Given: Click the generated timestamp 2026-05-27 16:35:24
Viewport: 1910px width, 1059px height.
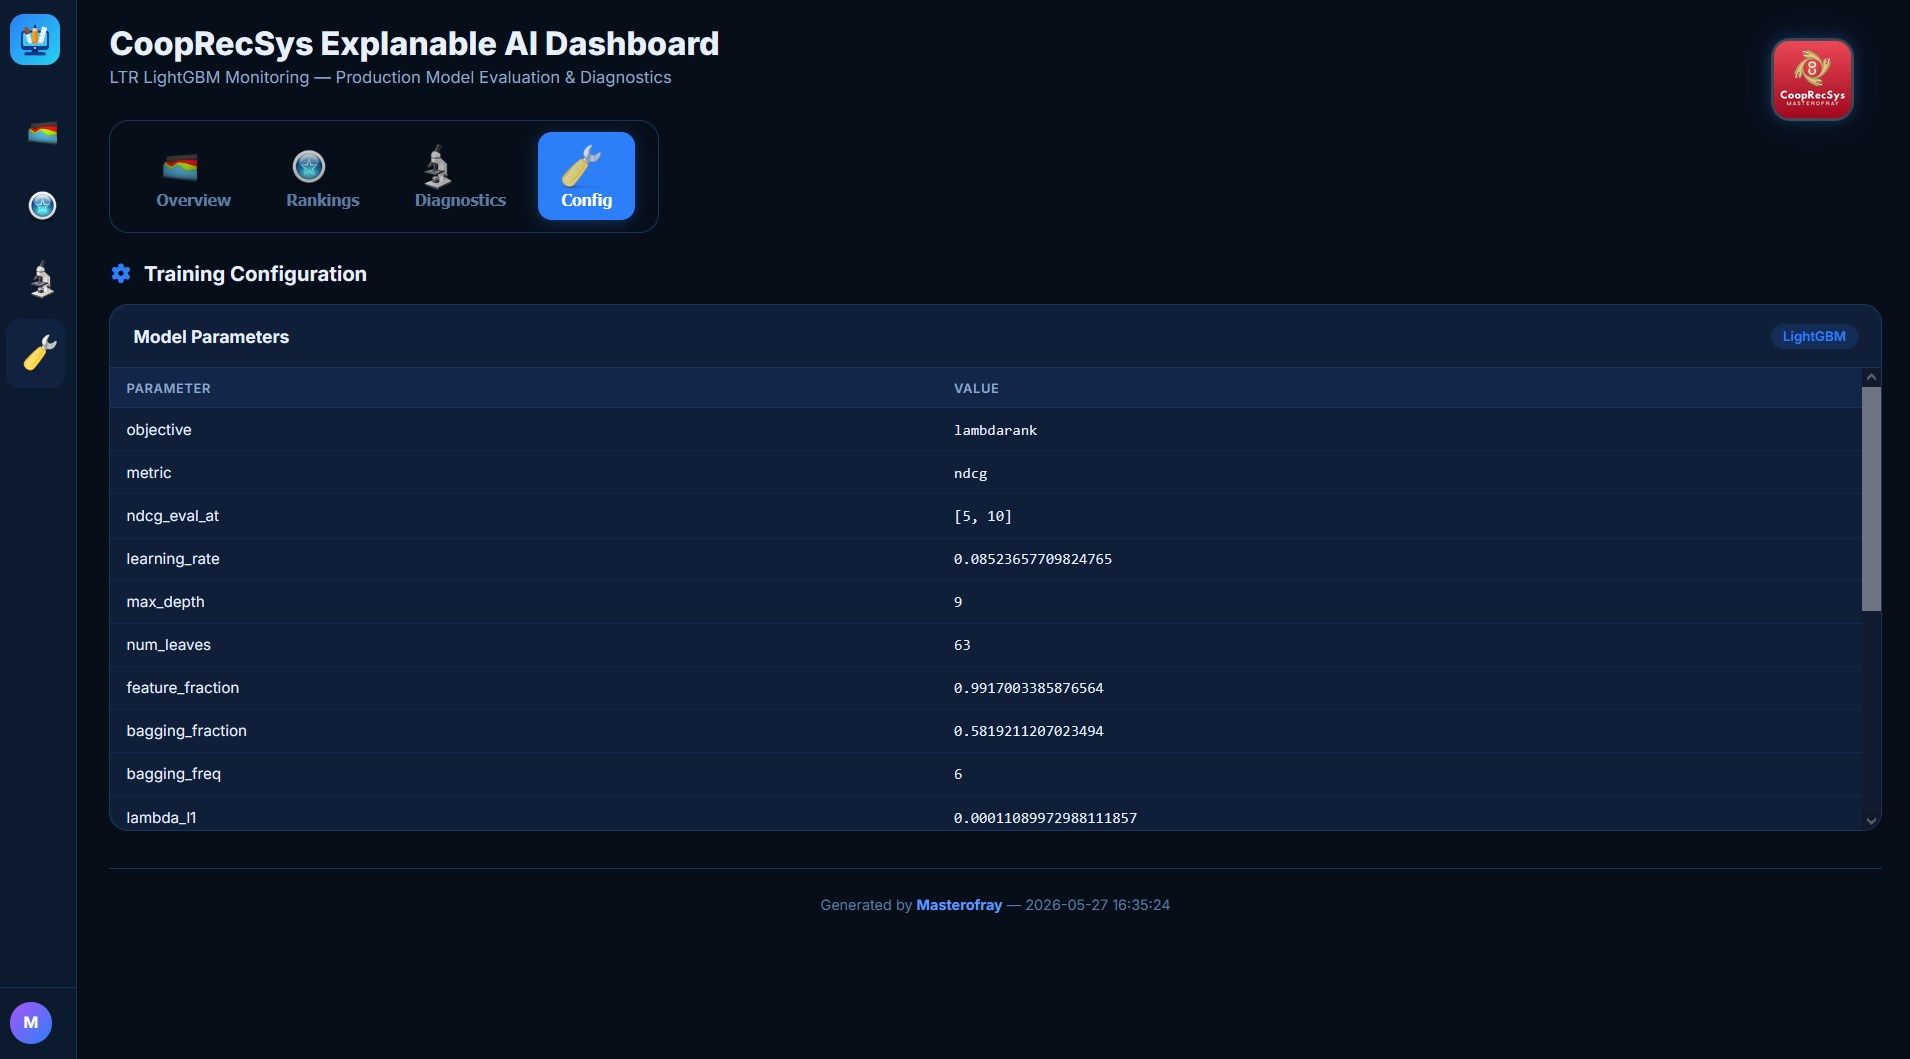Looking at the screenshot, I should click(1097, 905).
